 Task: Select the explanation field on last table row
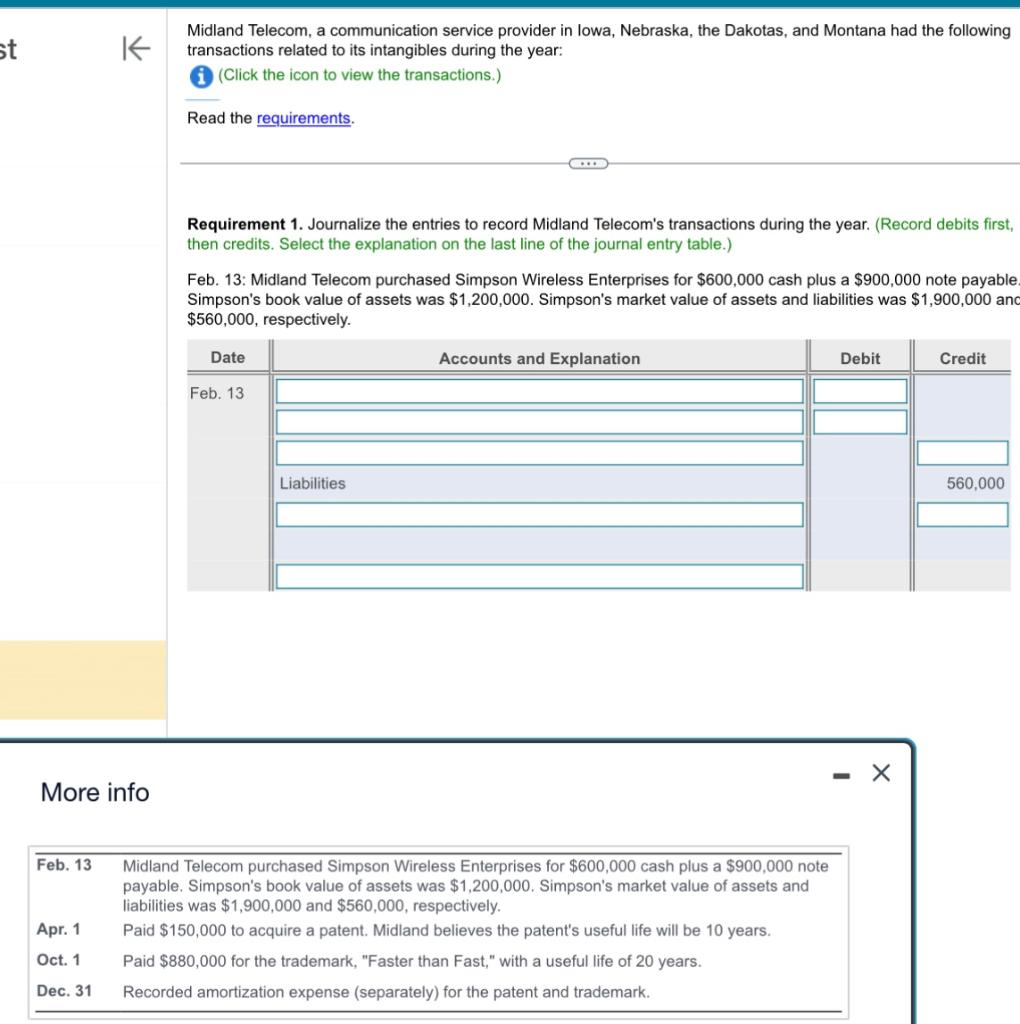tap(539, 576)
